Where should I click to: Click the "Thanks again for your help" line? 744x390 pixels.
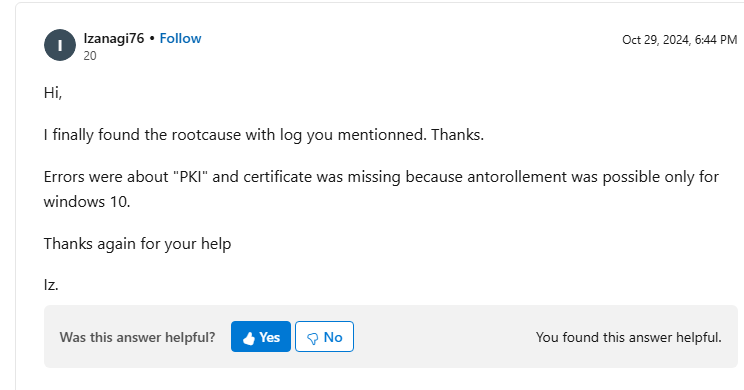(138, 244)
